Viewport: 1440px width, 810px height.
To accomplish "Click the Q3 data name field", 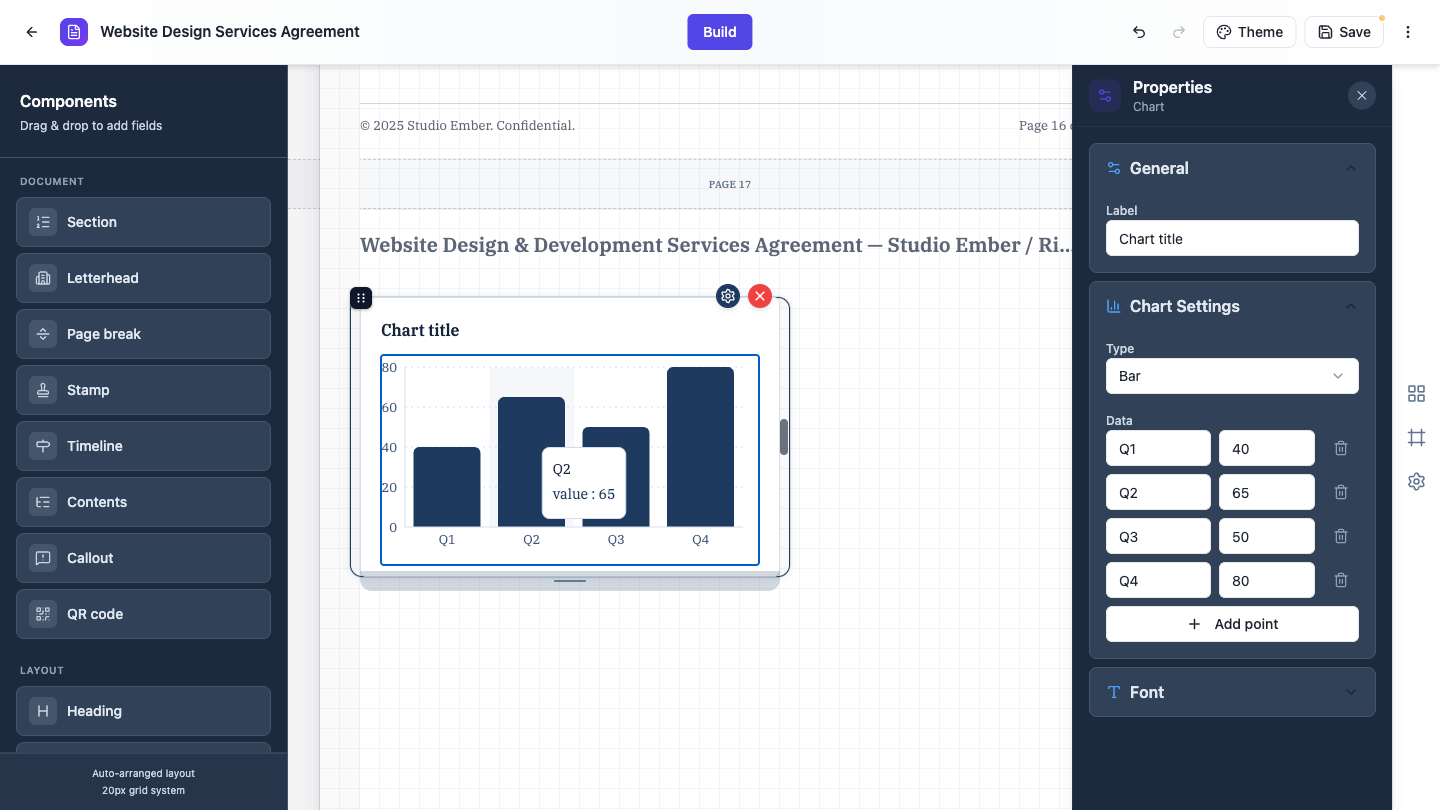I will coord(1158,536).
